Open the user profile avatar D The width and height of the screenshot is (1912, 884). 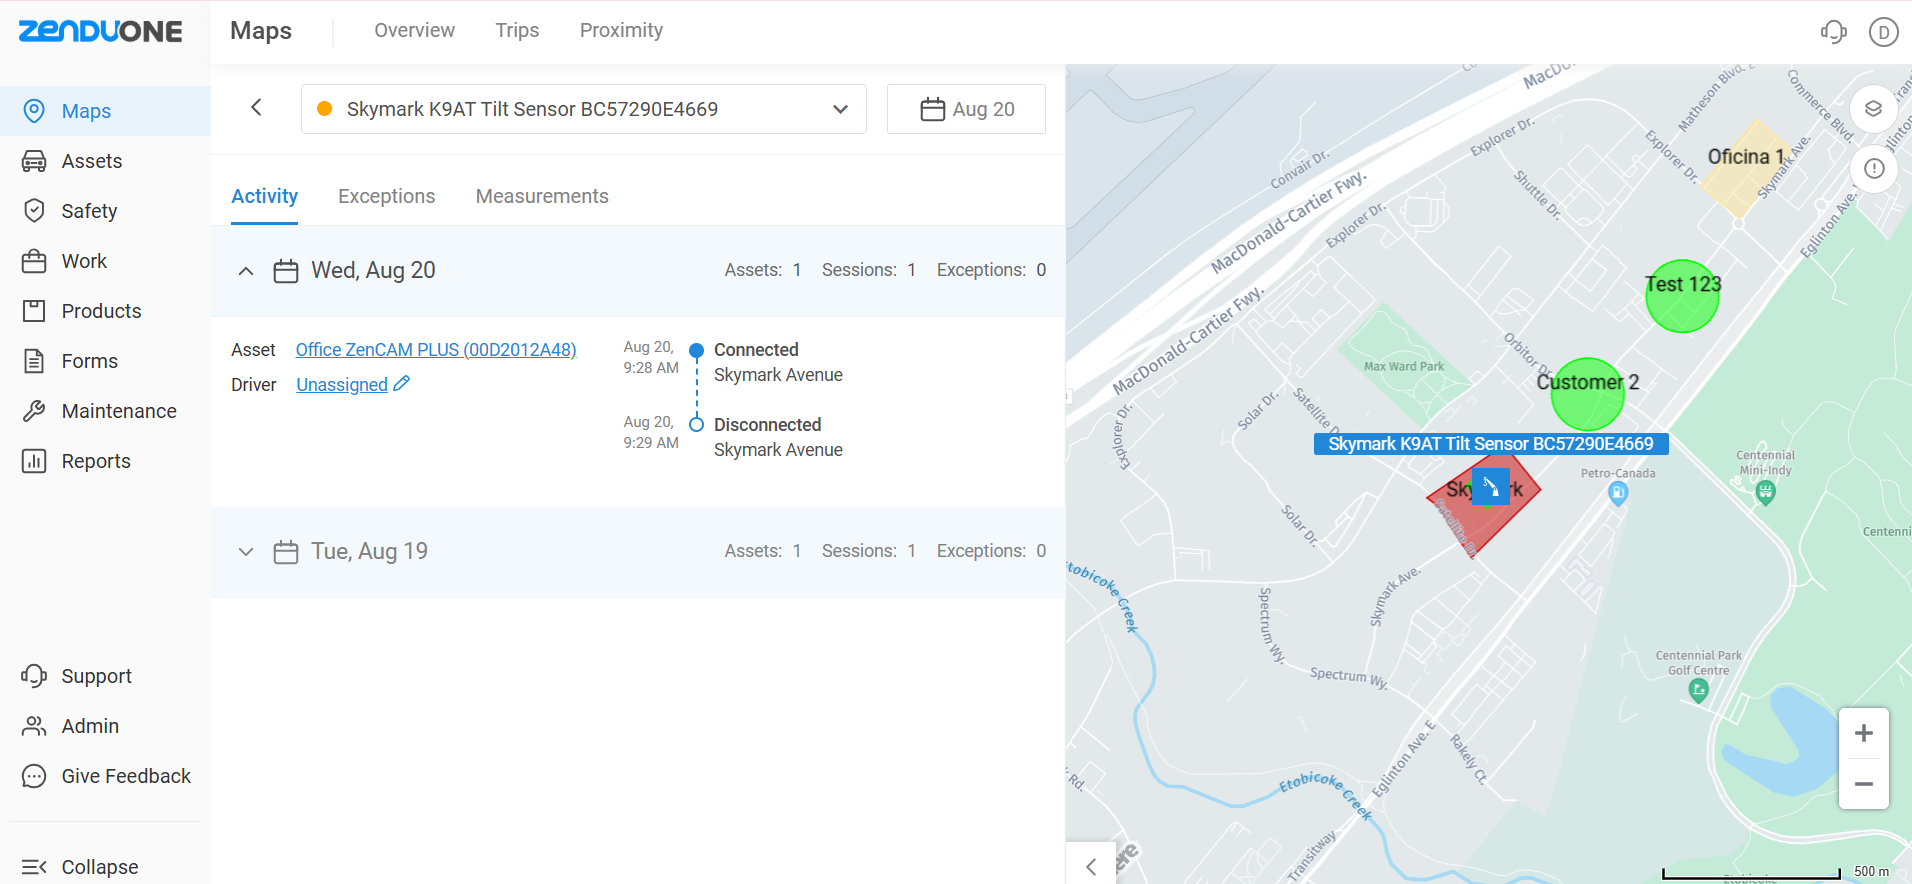click(1883, 32)
